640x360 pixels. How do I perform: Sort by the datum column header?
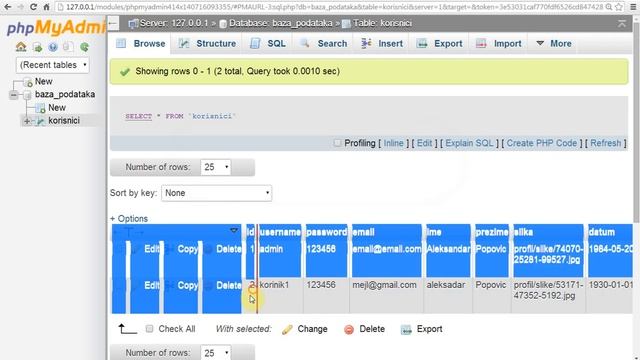(602, 232)
